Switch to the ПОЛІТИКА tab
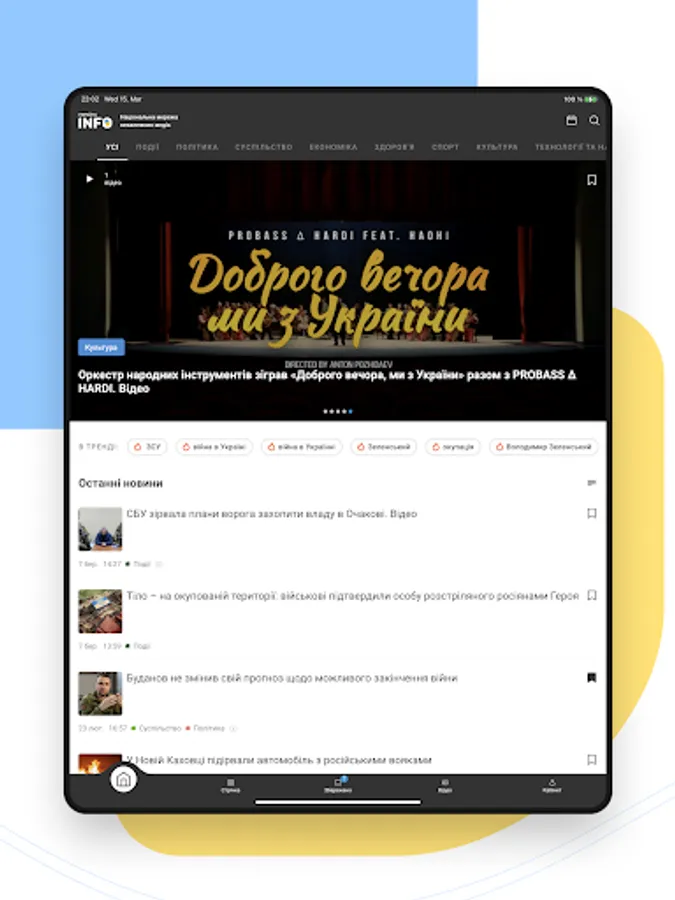 pyautogui.click(x=197, y=147)
